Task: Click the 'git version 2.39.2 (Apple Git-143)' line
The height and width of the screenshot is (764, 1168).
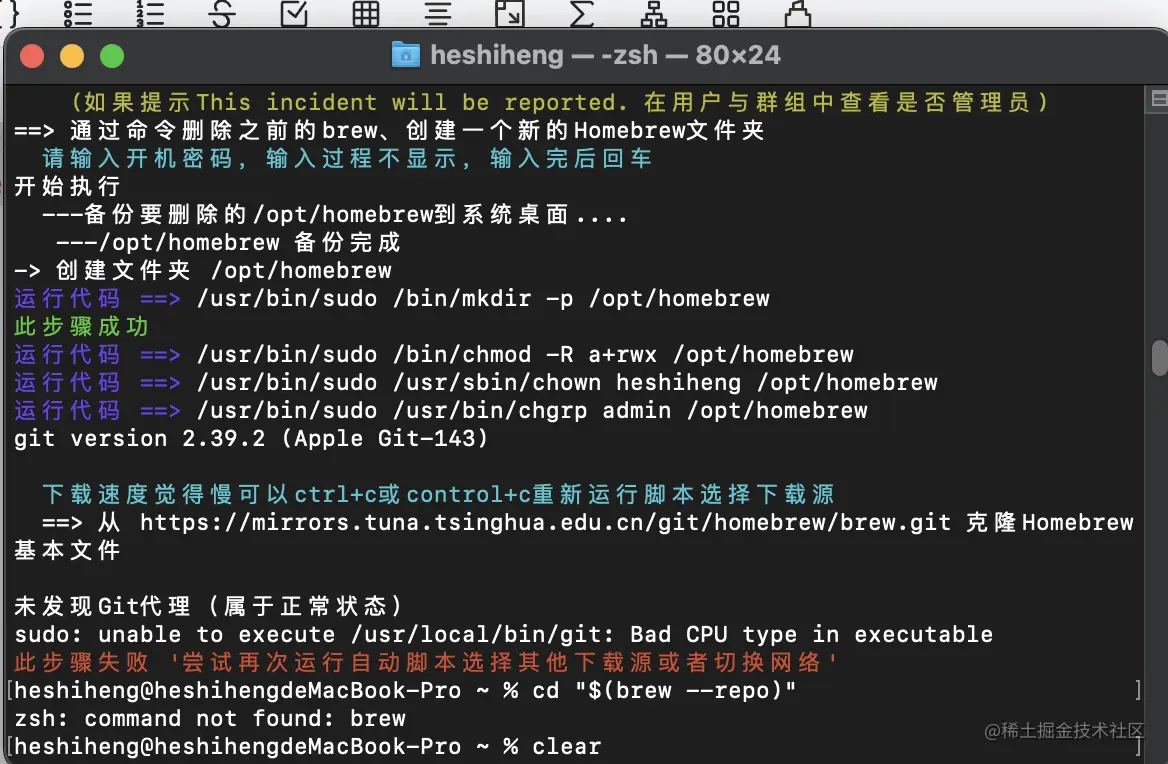Action: pos(251,438)
